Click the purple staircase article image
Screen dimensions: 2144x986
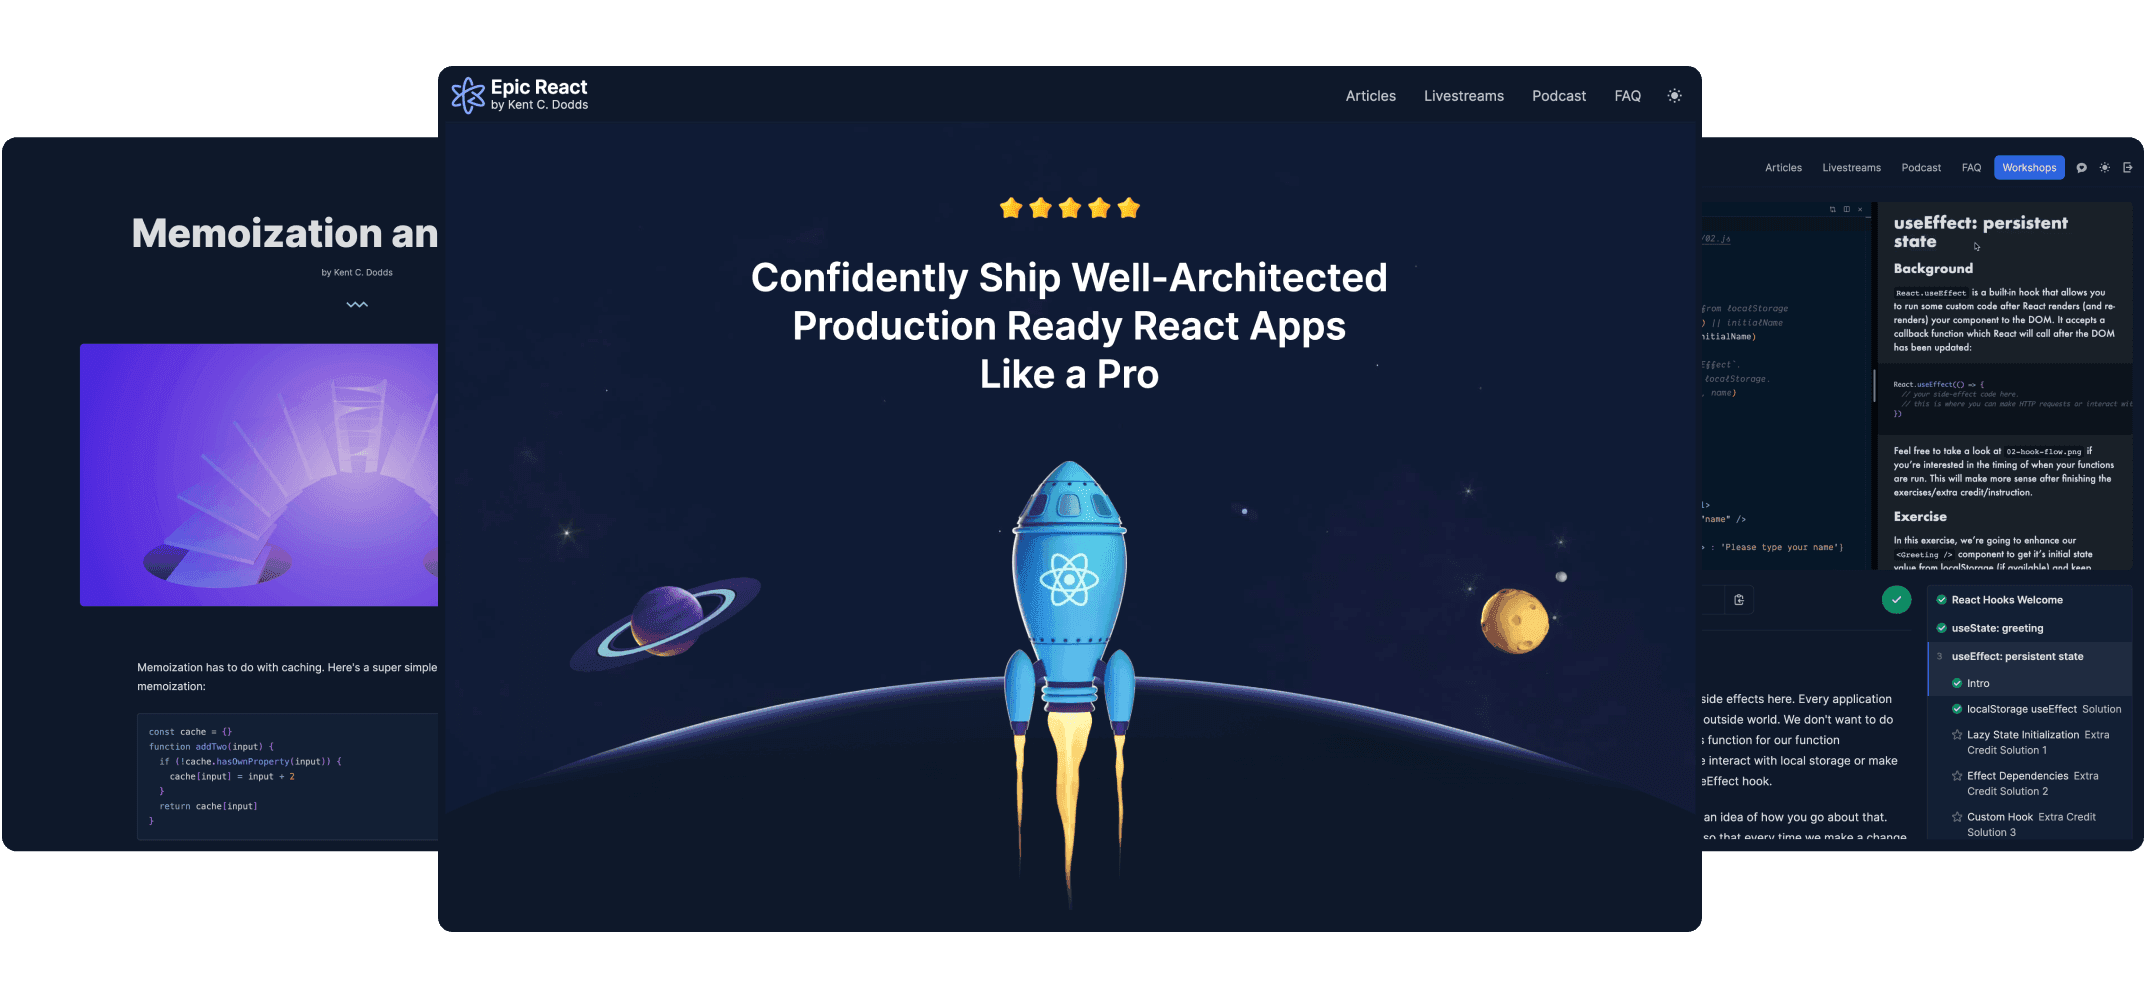[259, 475]
